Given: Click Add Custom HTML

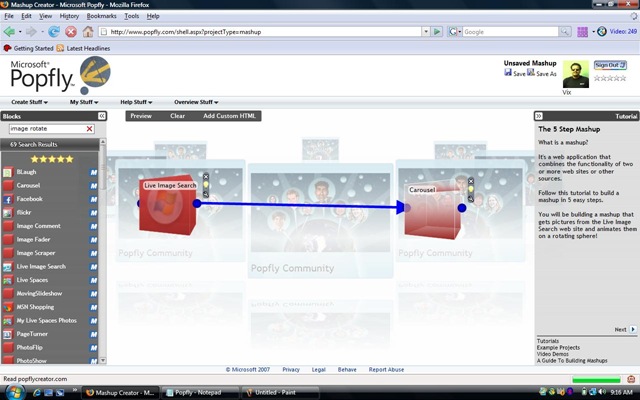Looking at the screenshot, I should 229,116.
